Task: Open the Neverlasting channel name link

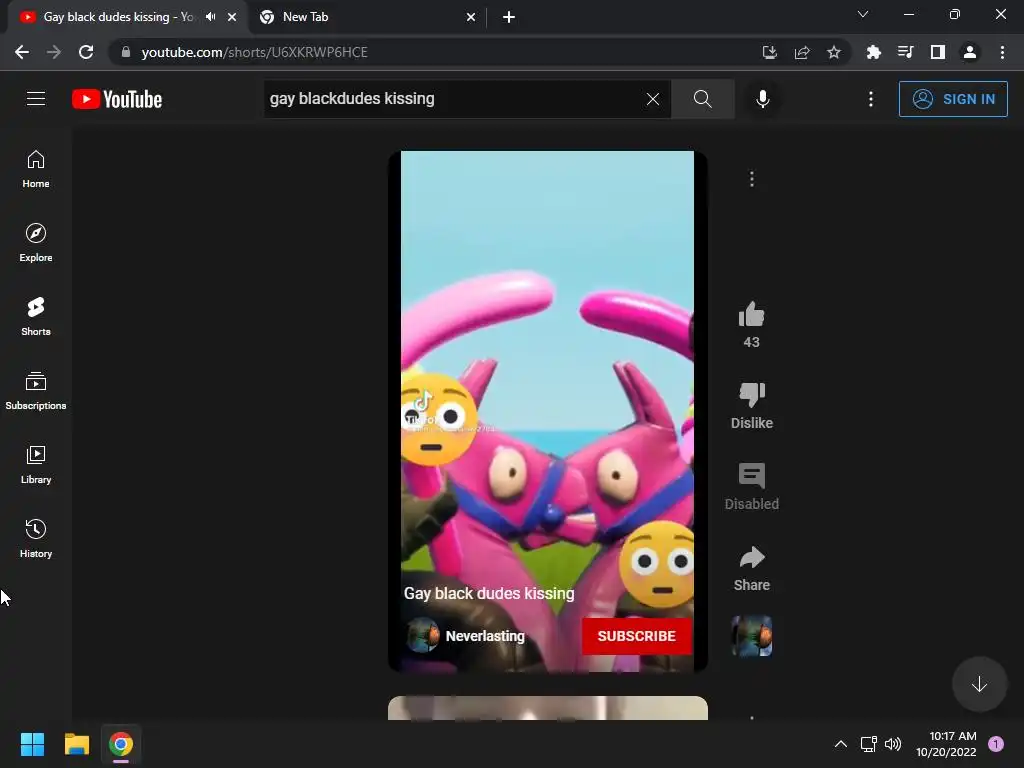Action: 485,636
